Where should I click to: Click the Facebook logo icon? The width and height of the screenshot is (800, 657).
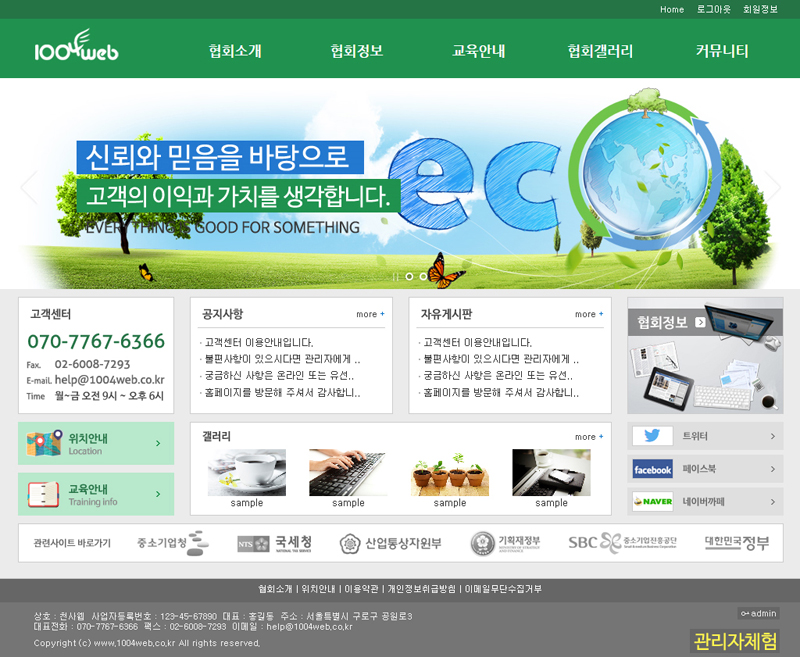652,469
